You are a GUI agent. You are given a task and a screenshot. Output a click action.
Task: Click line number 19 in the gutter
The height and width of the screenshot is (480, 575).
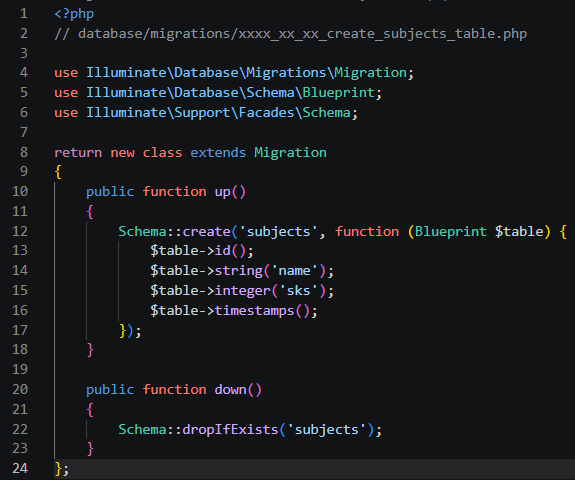pos(20,370)
